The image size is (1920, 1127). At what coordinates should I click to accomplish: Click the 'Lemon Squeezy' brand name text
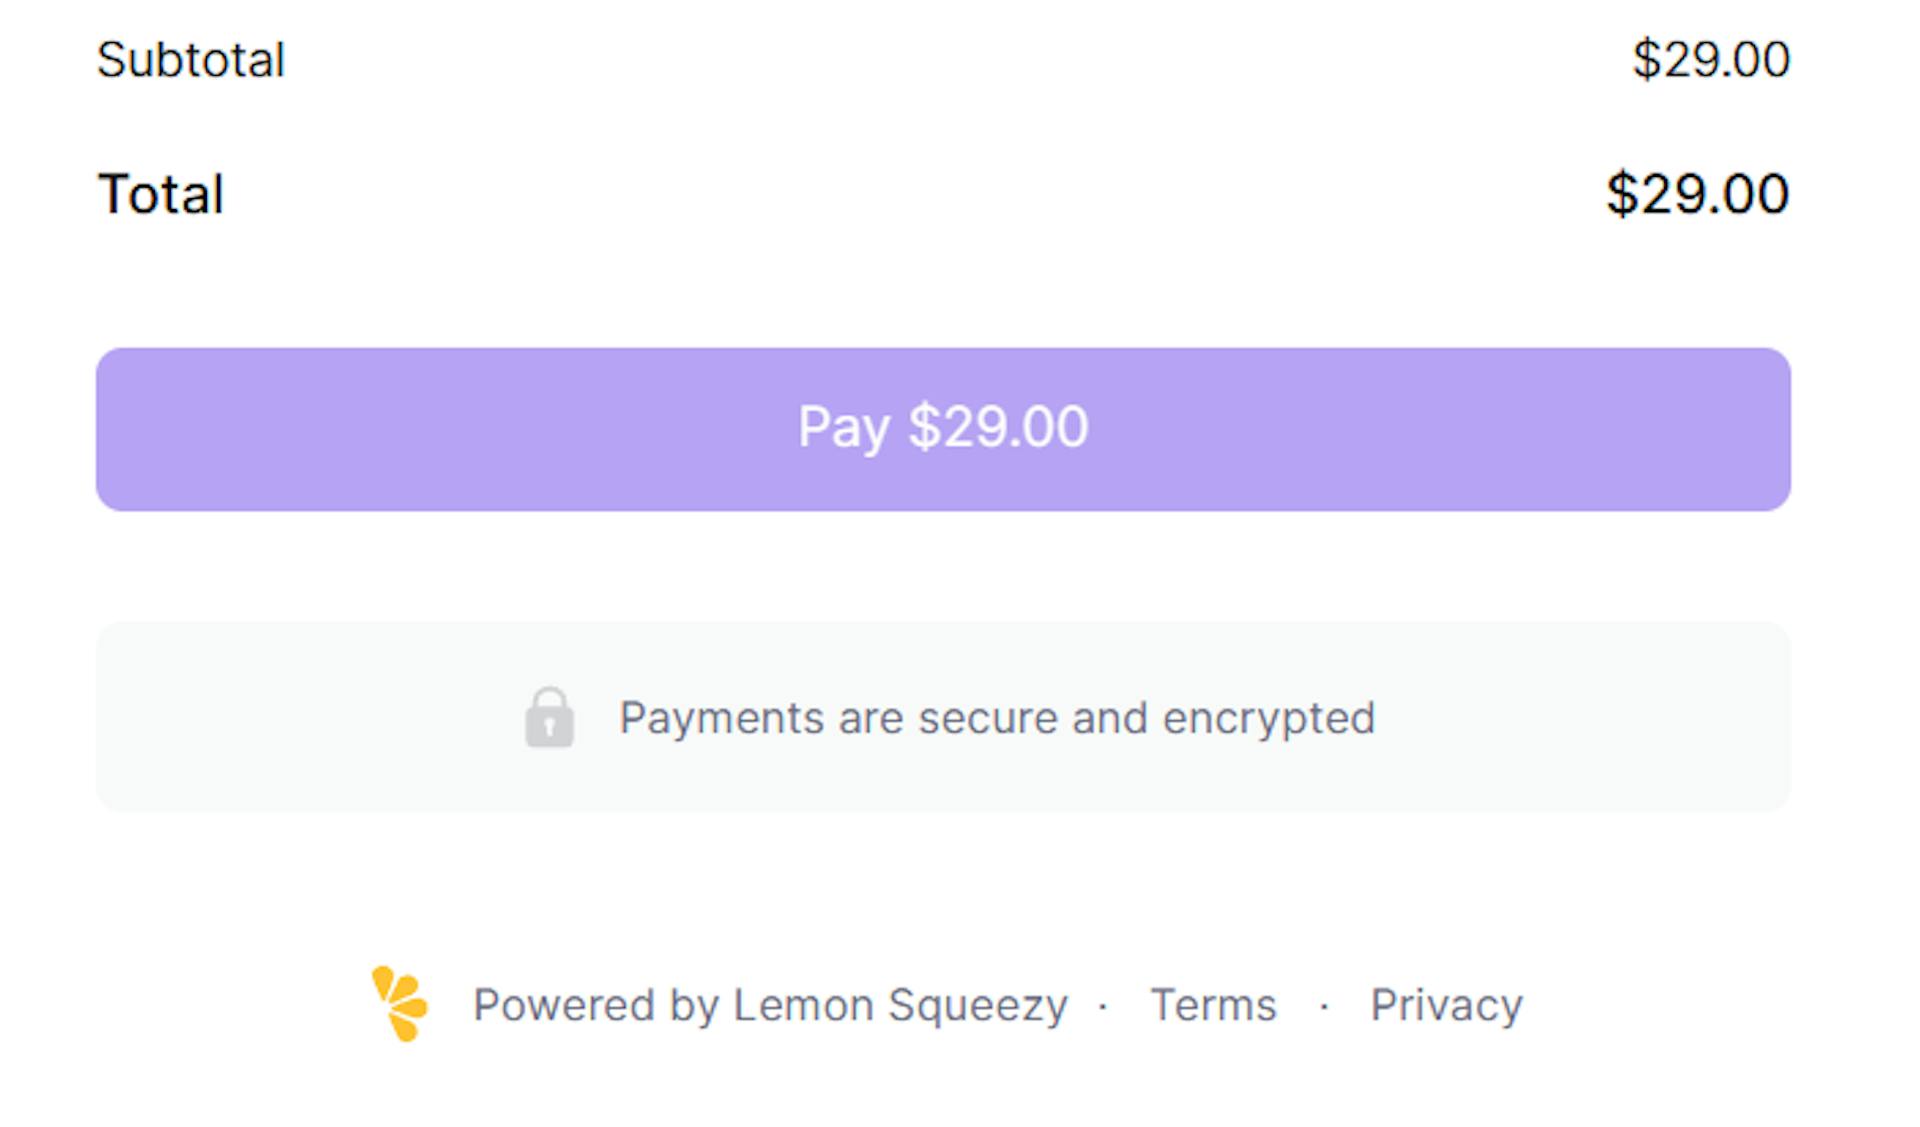900,1006
